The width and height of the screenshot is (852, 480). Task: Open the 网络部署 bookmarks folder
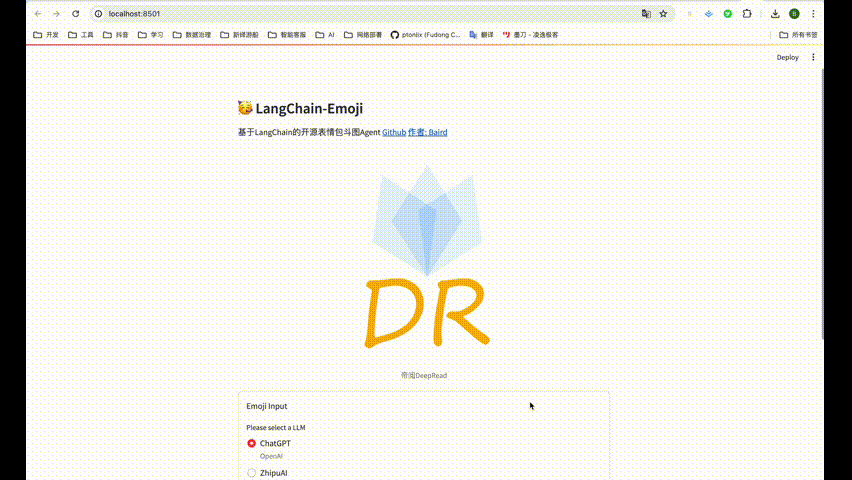363,35
